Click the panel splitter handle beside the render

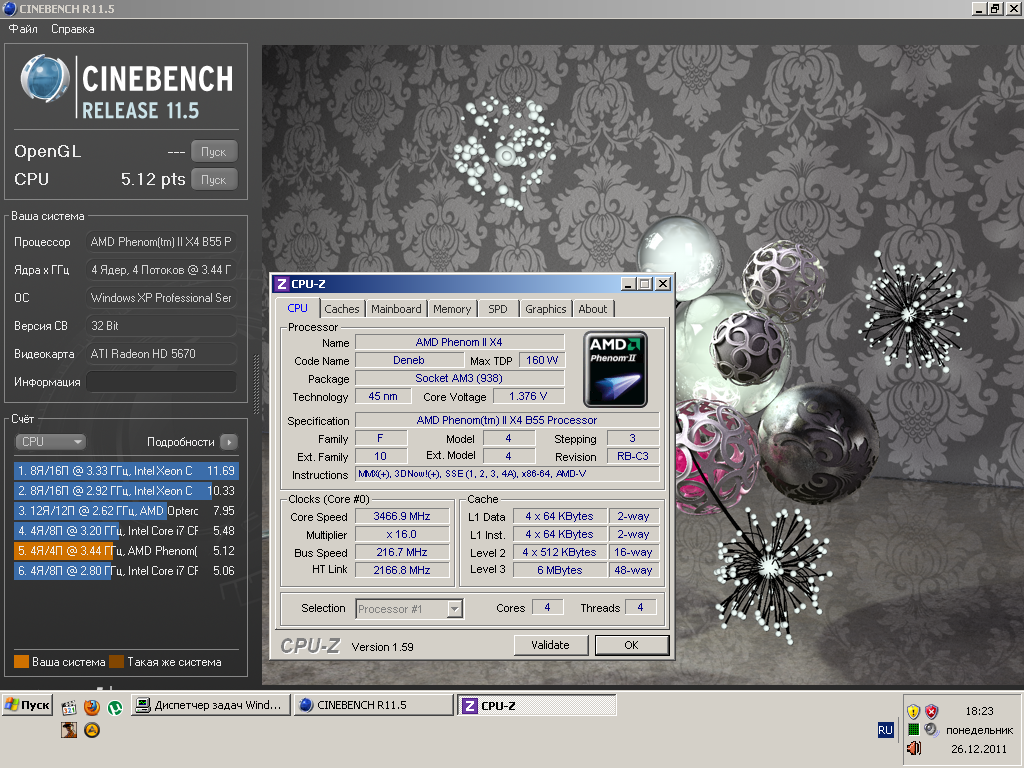tap(256, 385)
